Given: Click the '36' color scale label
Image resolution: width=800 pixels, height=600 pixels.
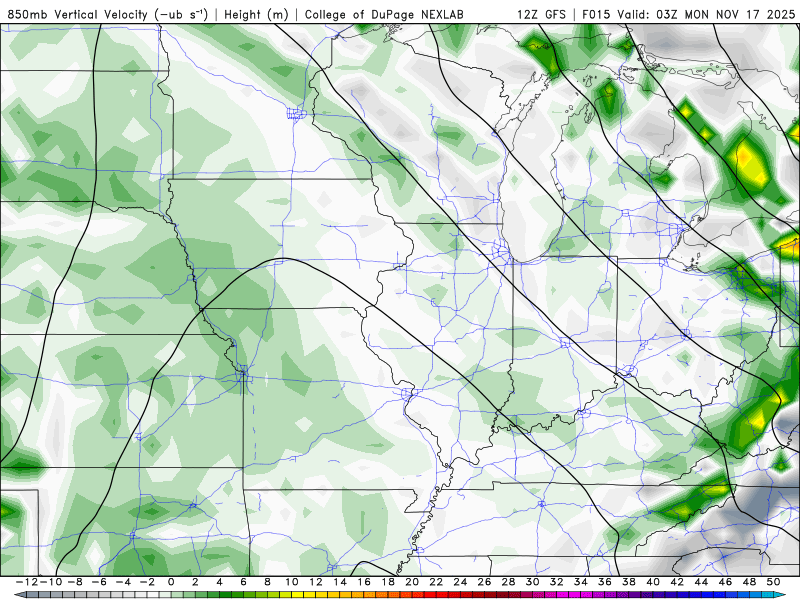Looking at the screenshot, I should pos(605,582).
